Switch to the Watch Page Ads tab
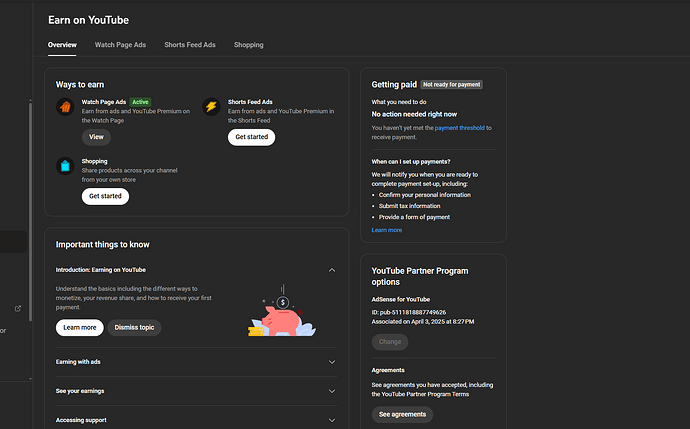 click(x=120, y=45)
